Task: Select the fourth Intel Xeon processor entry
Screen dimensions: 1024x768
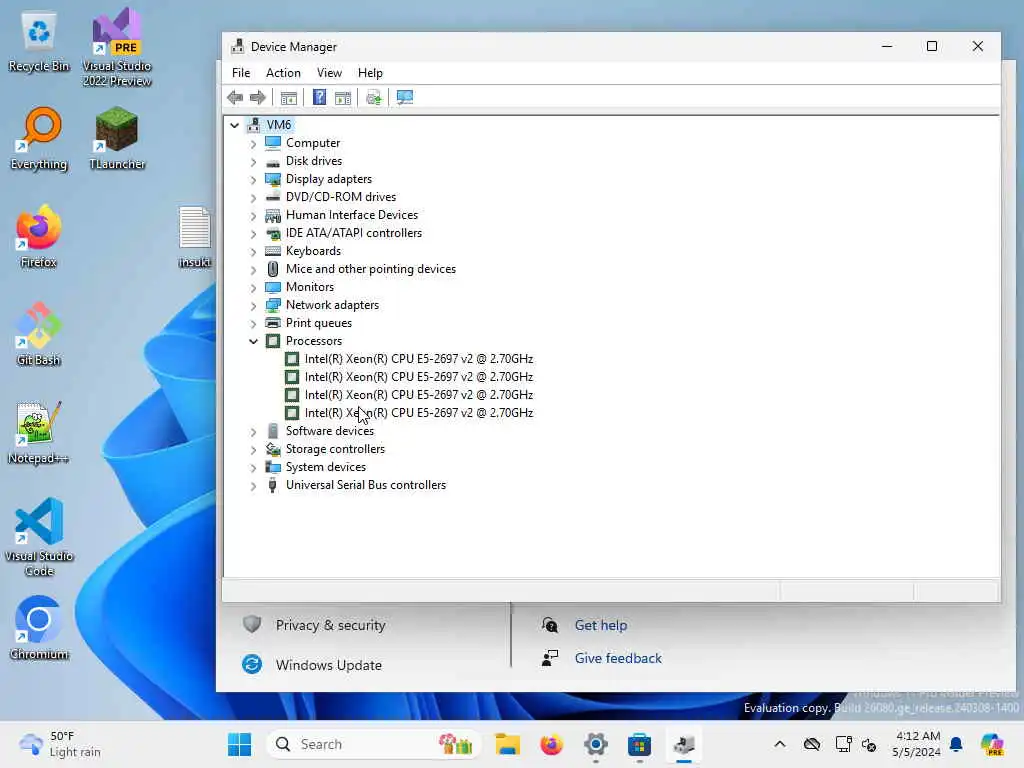Action: coord(419,413)
